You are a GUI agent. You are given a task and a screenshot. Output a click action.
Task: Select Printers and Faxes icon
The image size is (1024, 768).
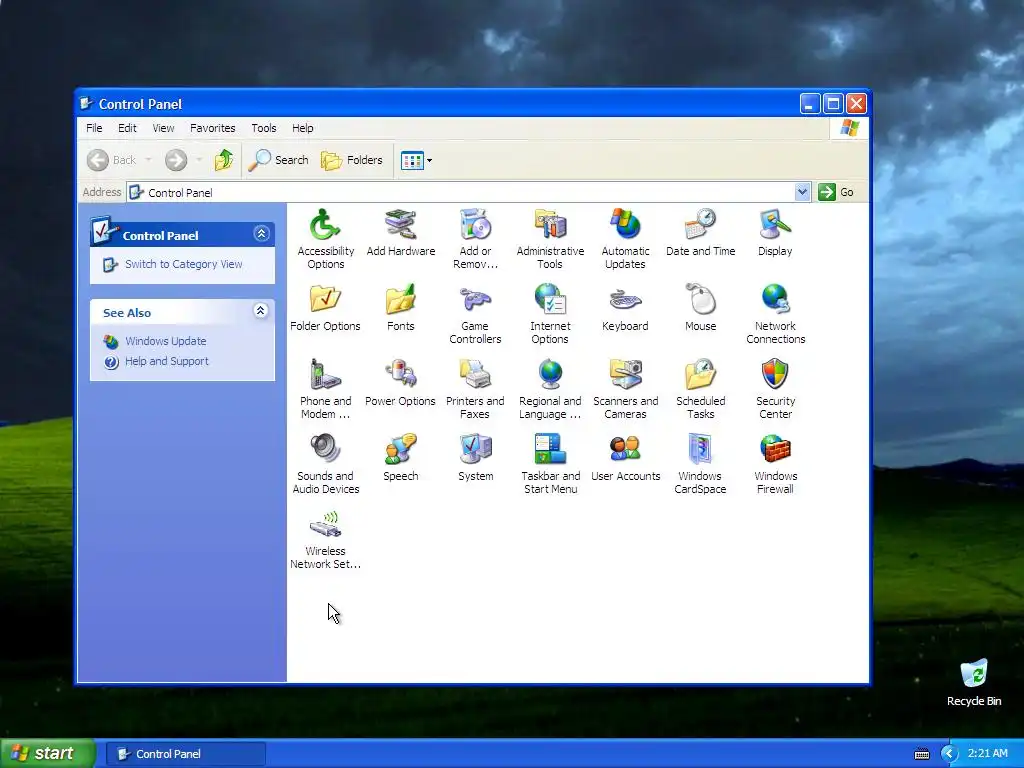[475, 389]
